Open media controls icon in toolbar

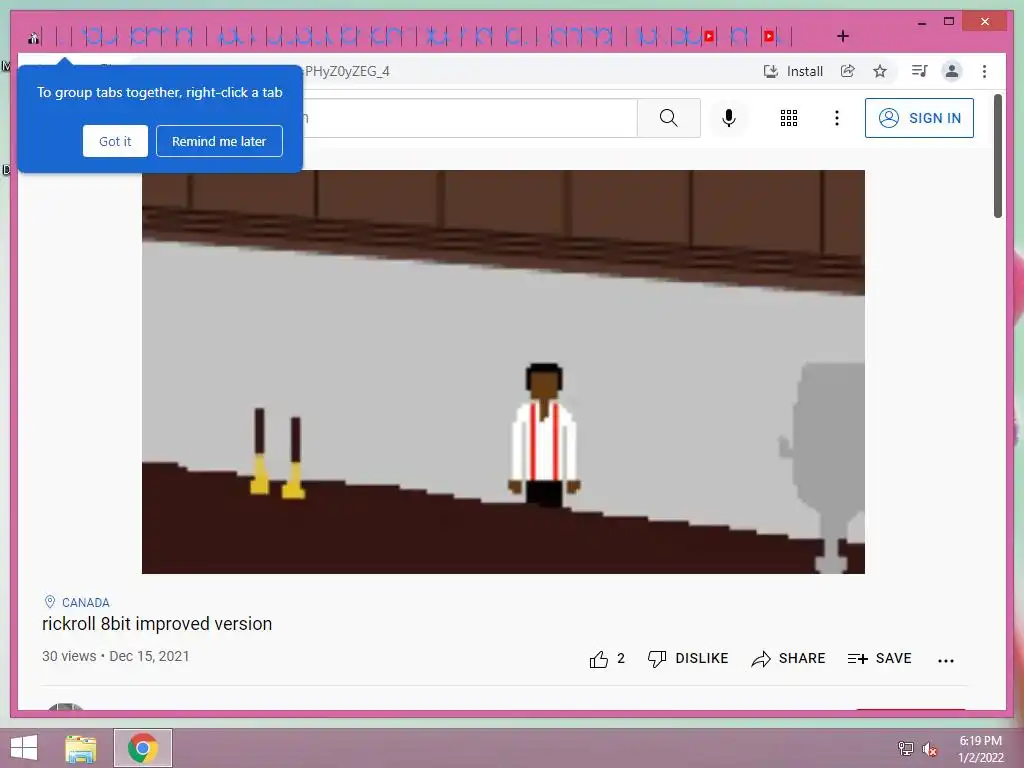(x=920, y=71)
